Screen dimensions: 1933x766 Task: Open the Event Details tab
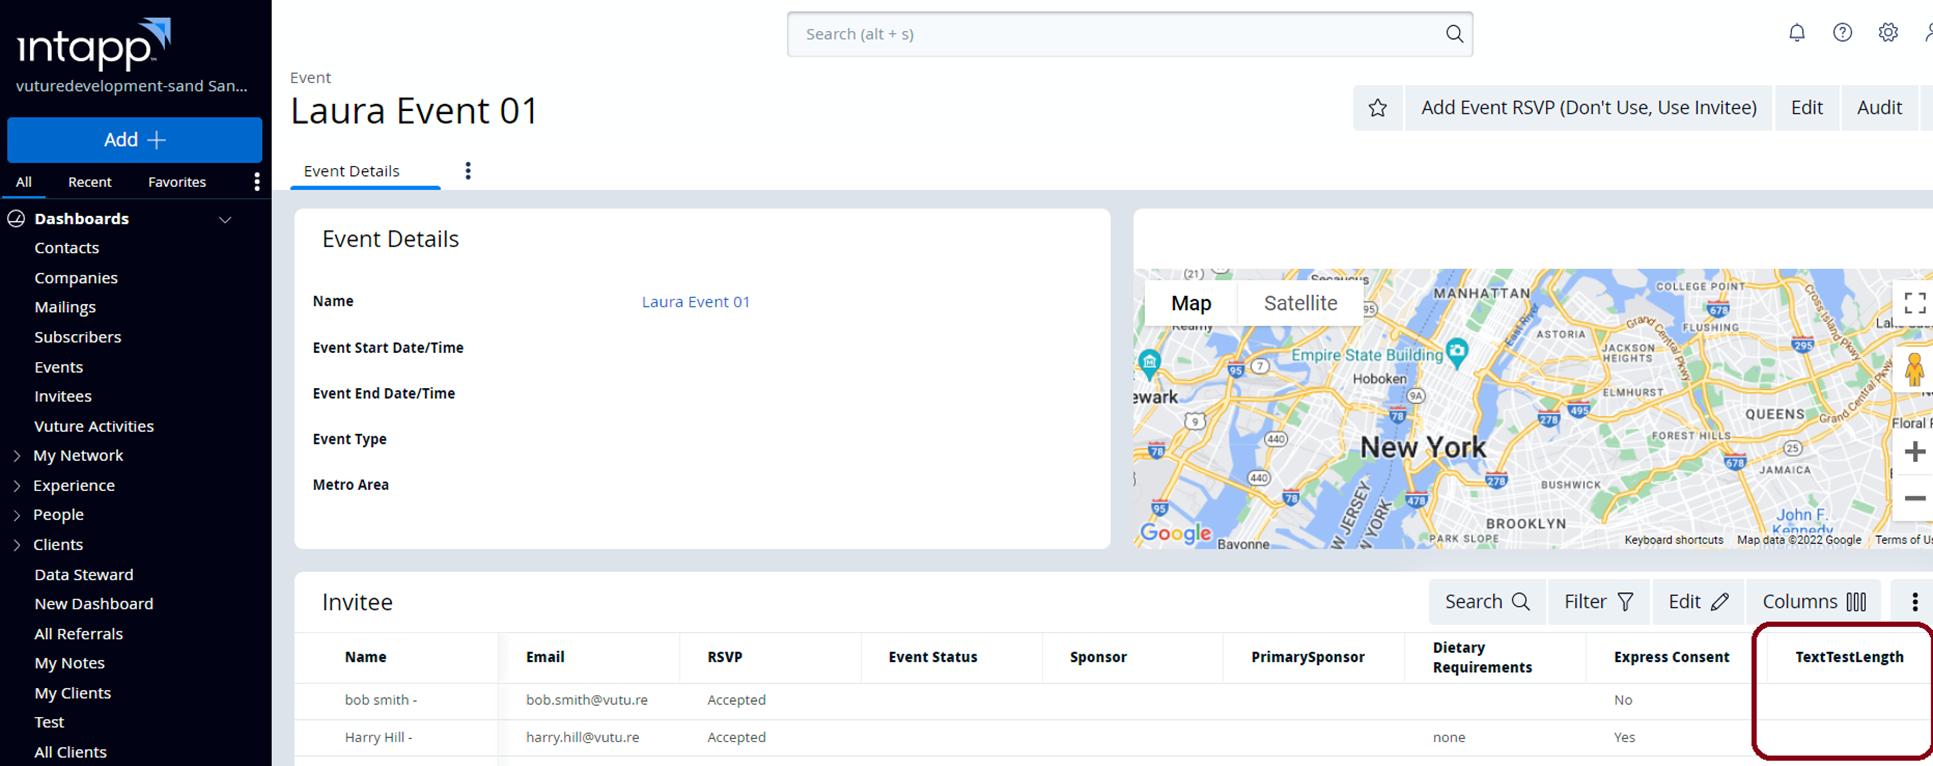pyautogui.click(x=352, y=171)
